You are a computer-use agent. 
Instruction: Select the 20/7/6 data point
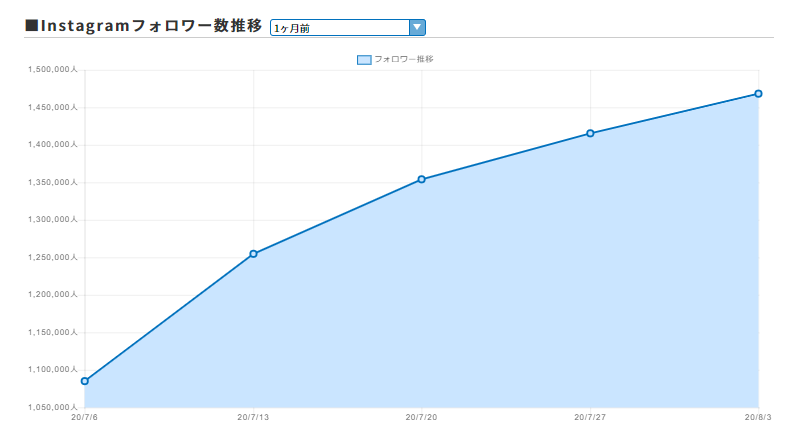[85, 381]
